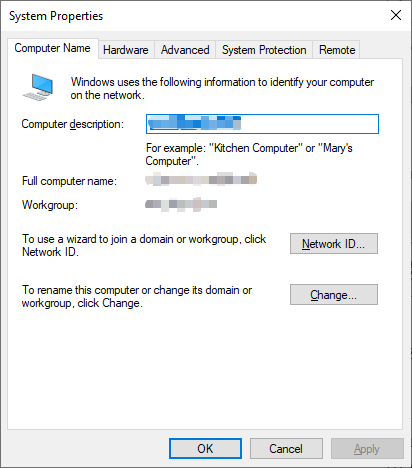Click the Change... button
Viewport: 412px width, 468px height.
tap(334, 295)
